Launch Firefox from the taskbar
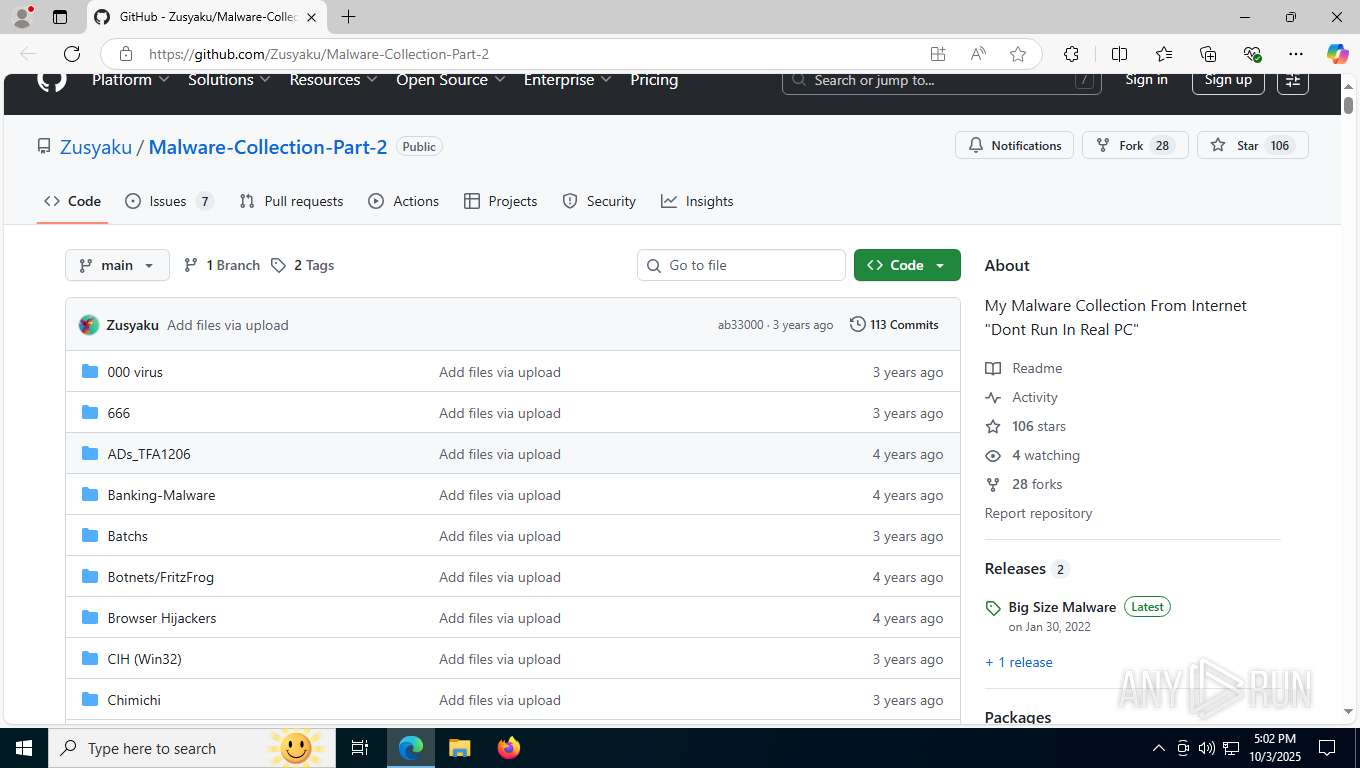The image size is (1360, 768). tap(509, 748)
